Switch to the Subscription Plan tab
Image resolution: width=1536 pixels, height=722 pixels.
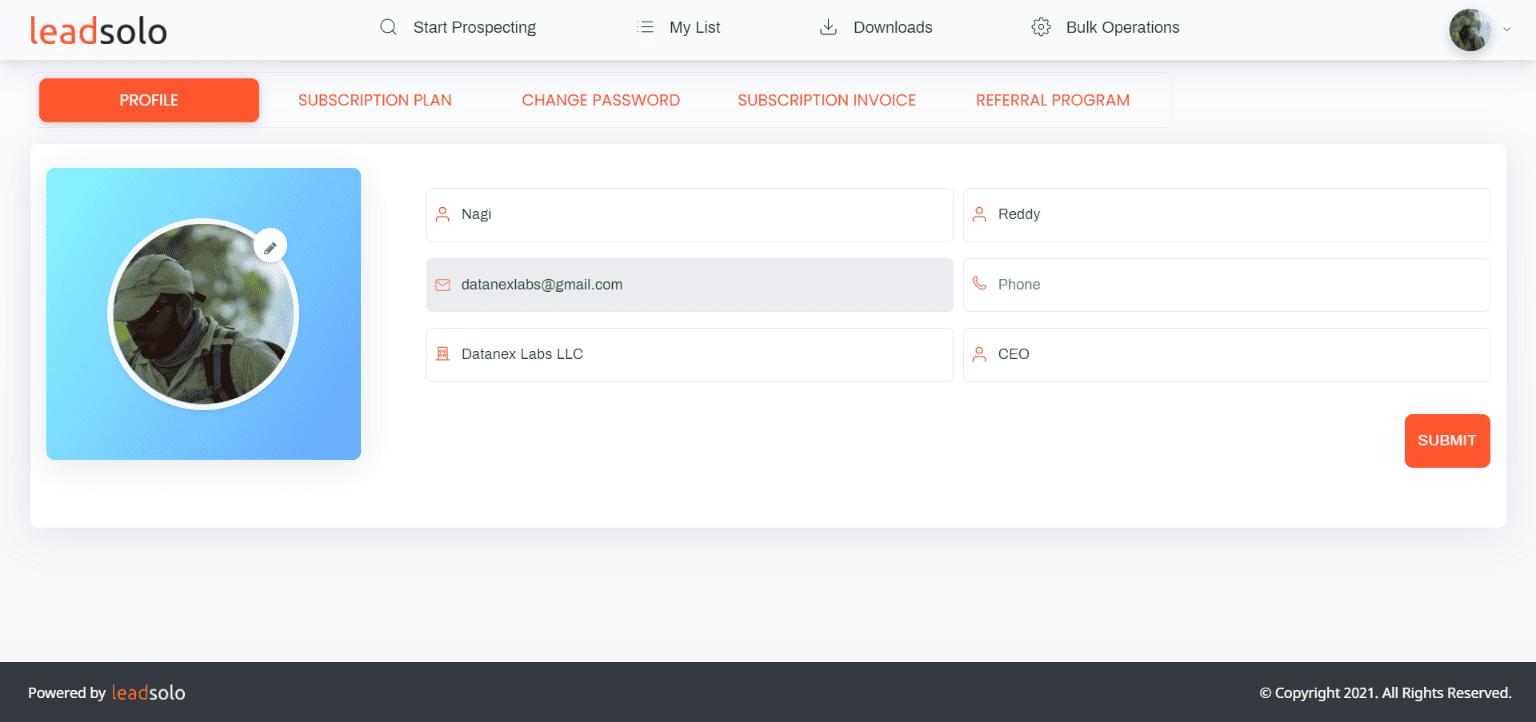tap(375, 100)
